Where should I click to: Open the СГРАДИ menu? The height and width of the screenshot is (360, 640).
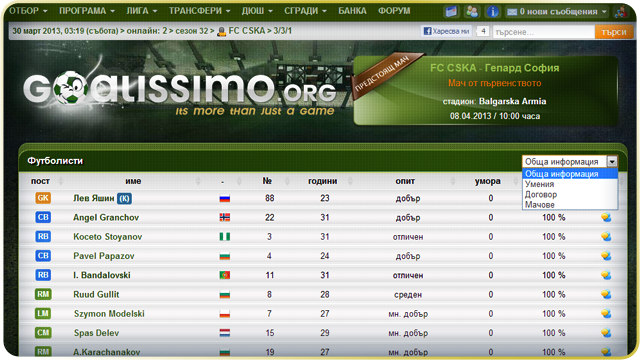pyautogui.click(x=305, y=11)
